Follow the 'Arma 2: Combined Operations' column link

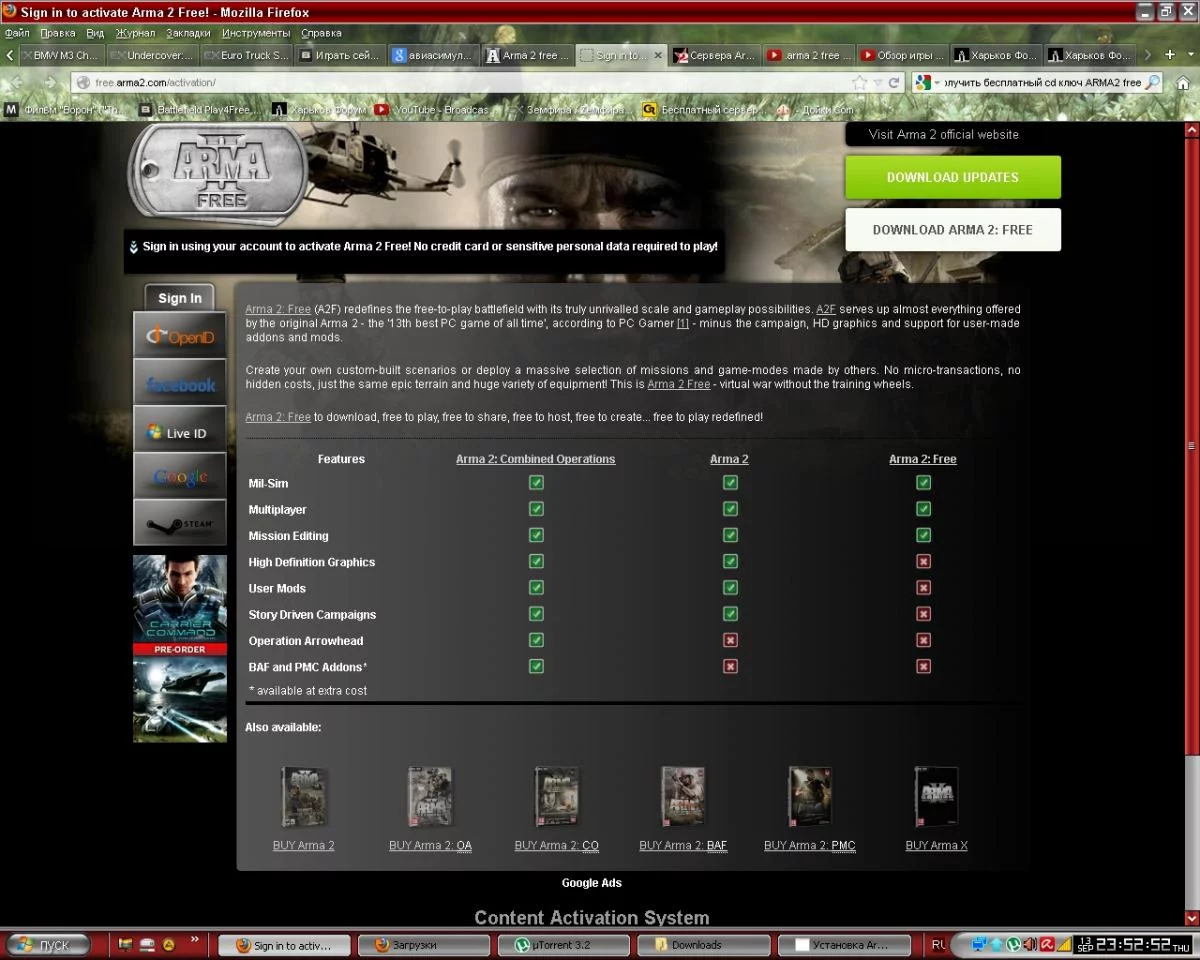coord(536,459)
